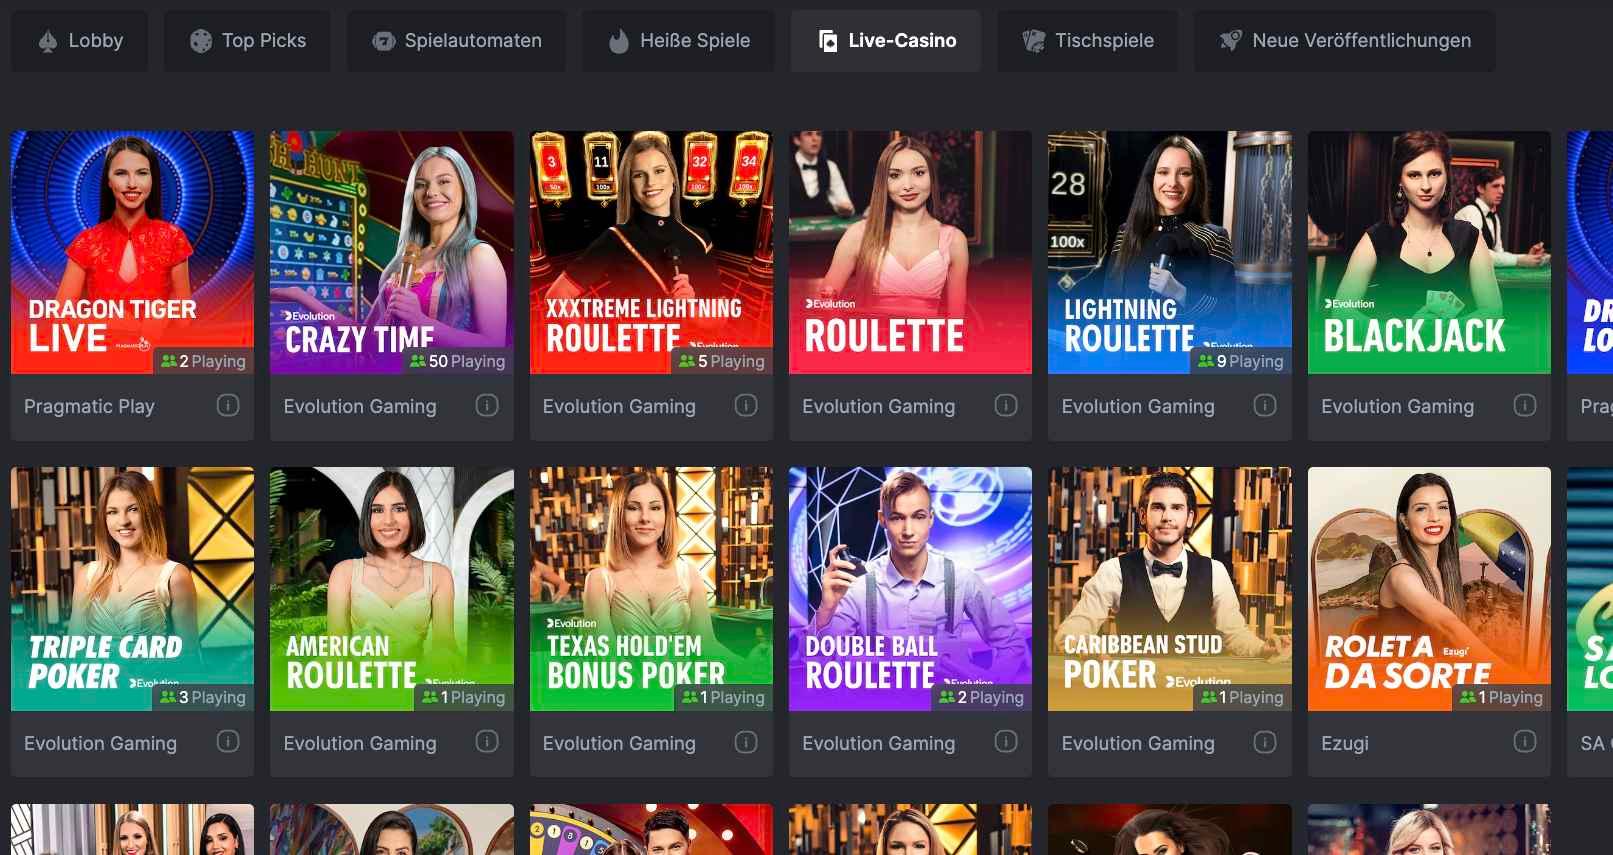Open the Evolution Roulette game tile
Screen dimensions: 1613x855
click(x=910, y=252)
